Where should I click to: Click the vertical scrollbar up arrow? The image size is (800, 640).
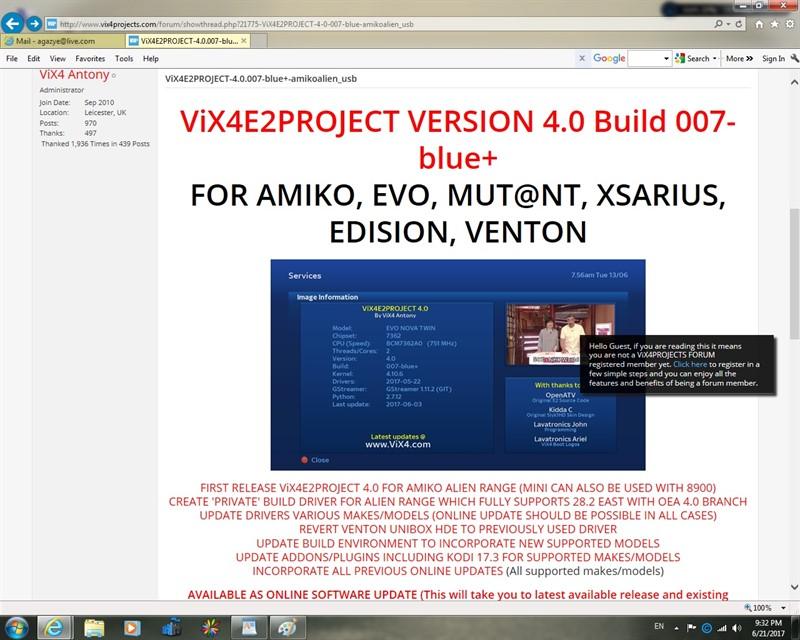(x=794, y=82)
